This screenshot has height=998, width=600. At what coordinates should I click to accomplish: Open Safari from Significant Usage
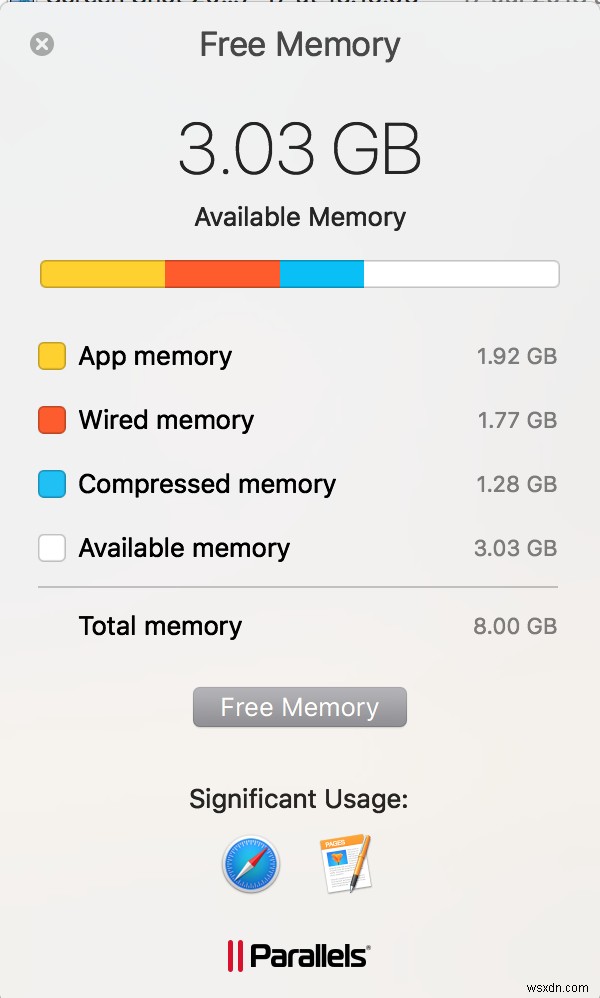(251, 863)
